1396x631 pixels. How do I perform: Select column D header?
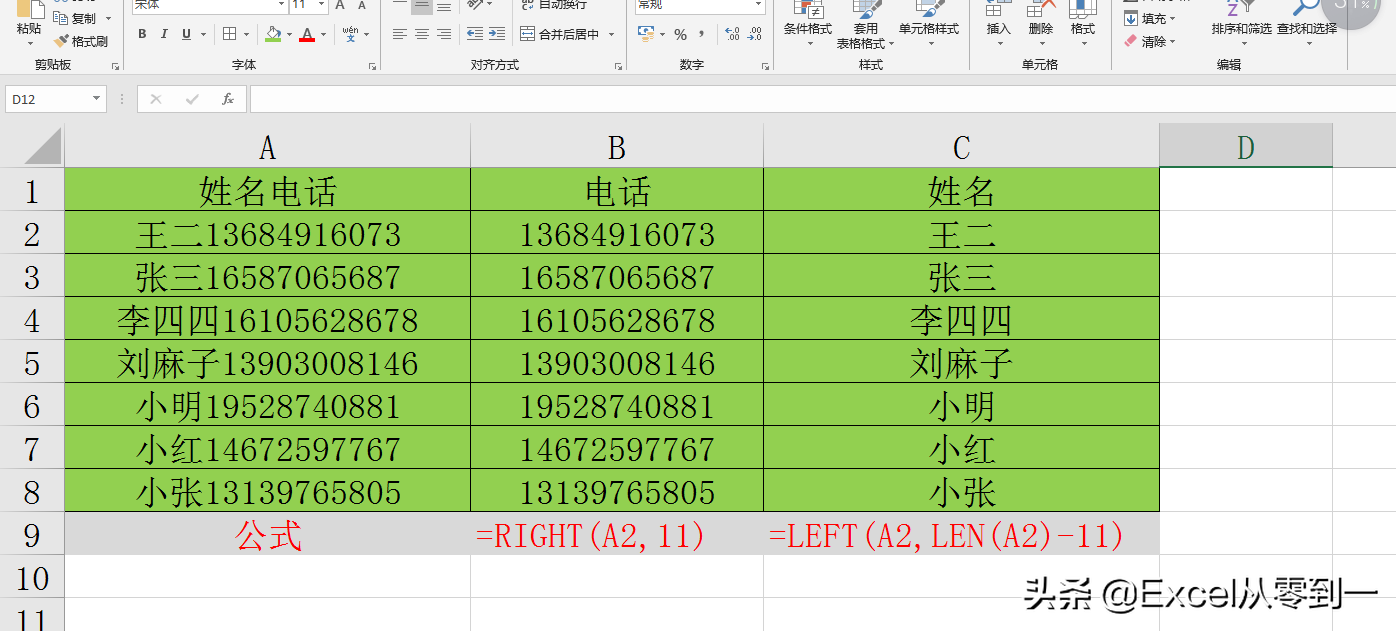1245,146
